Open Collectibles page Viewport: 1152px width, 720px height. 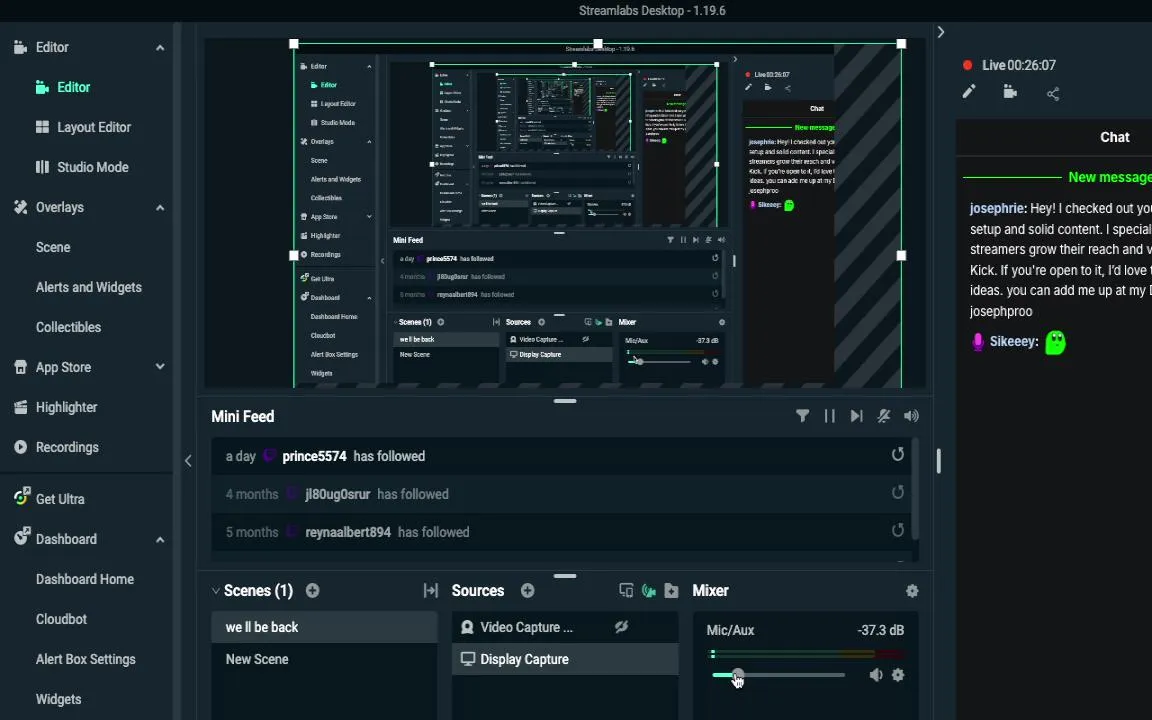pyautogui.click(x=68, y=327)
